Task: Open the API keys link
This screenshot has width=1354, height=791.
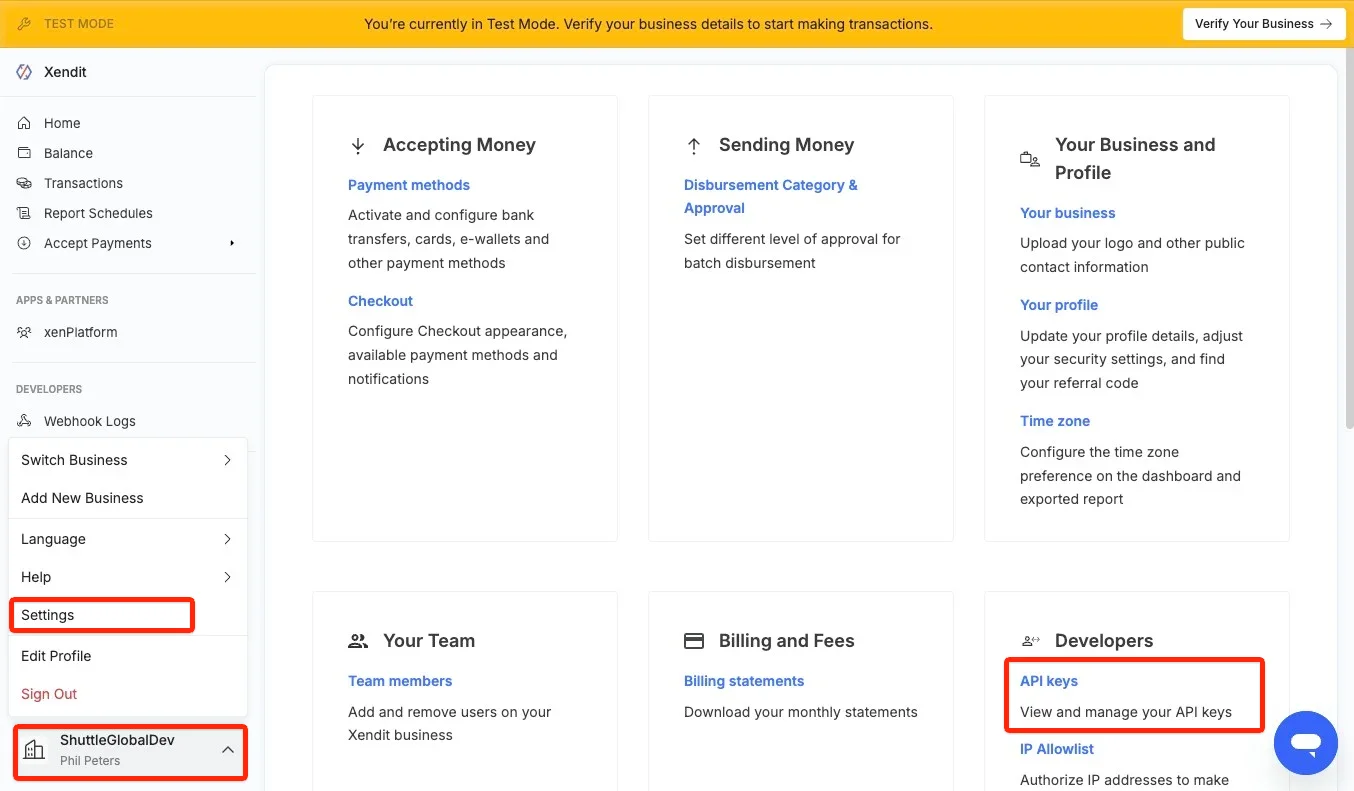Action: coord(1049,681)
